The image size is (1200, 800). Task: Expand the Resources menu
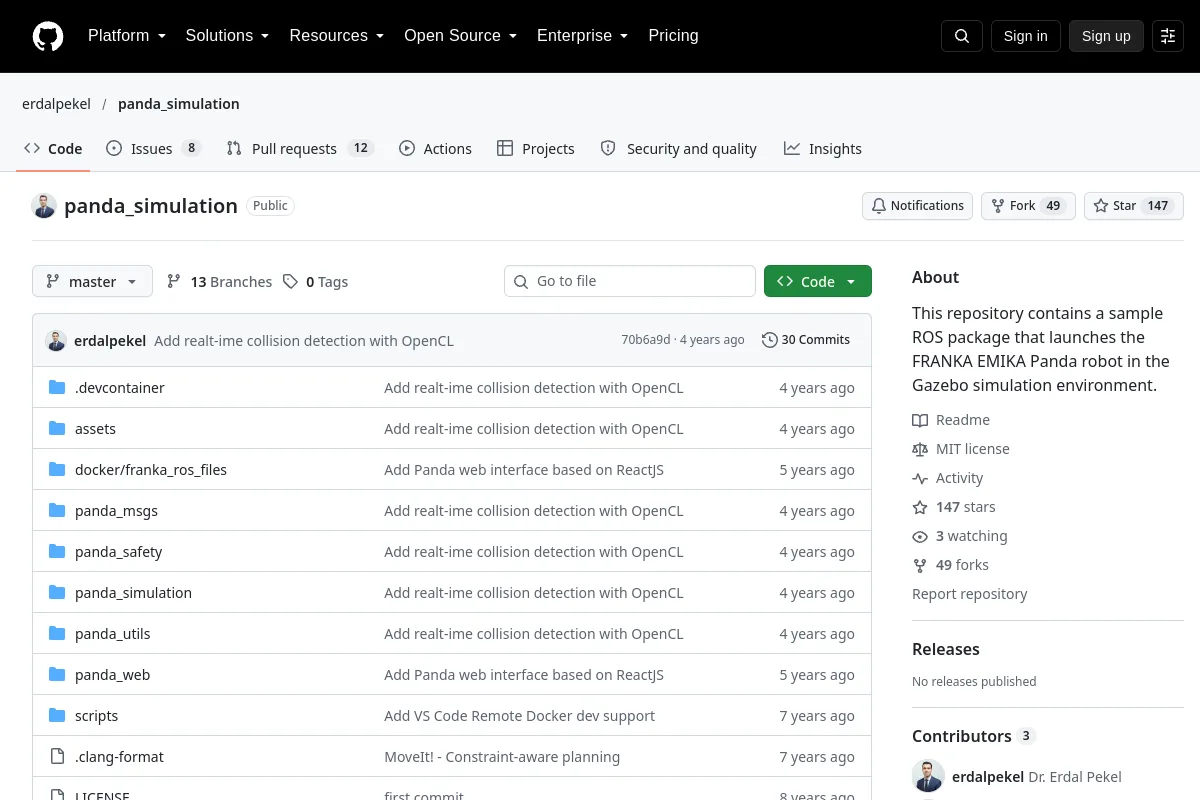click(337, 35)
